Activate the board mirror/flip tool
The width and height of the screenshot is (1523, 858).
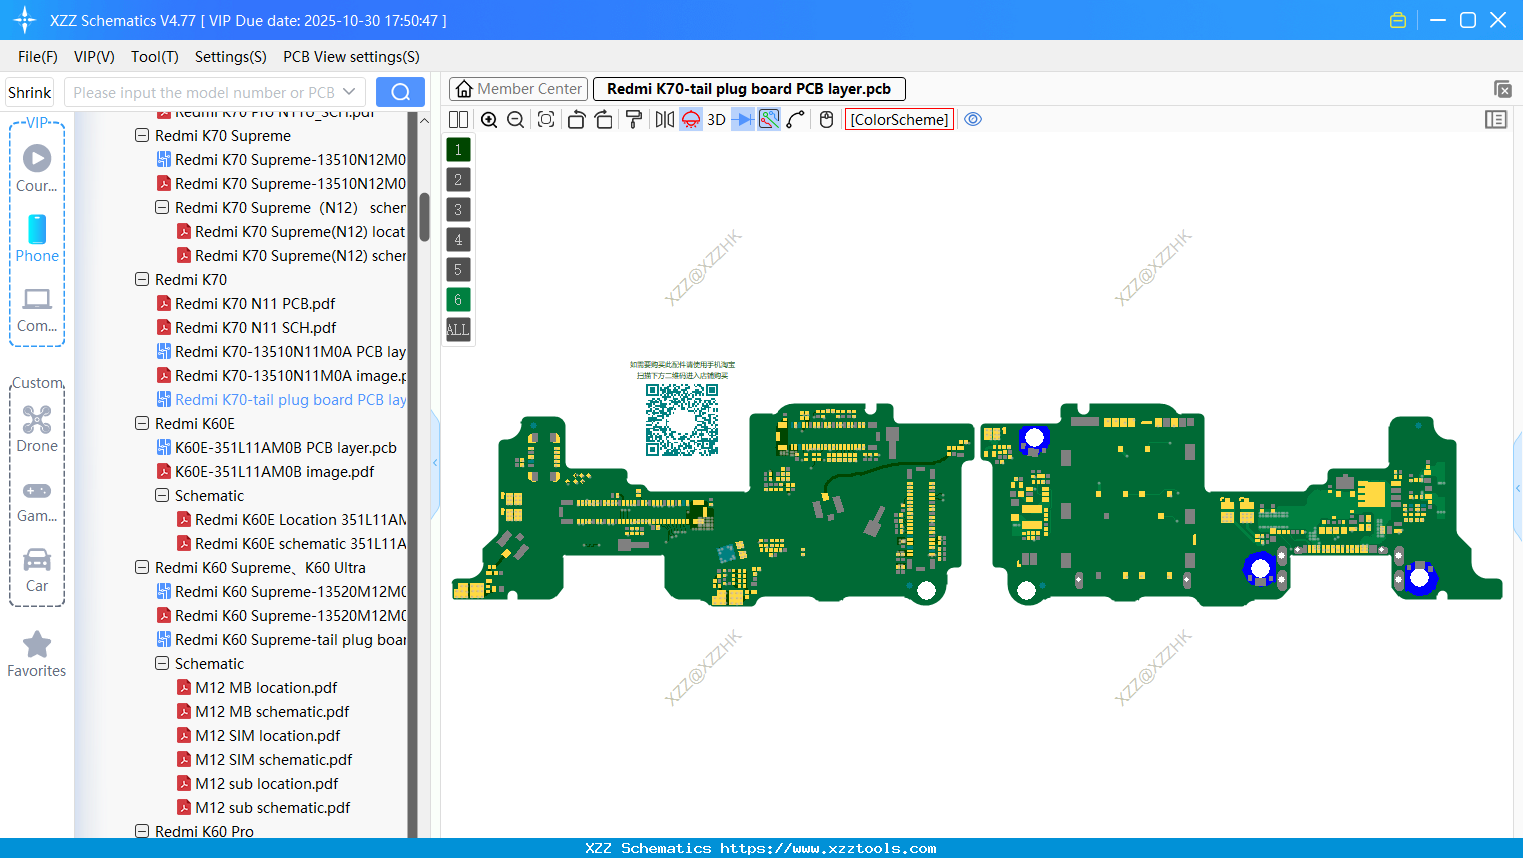tap(664, 119)
